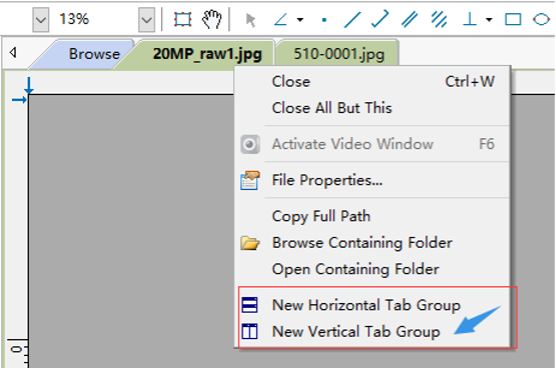This screenshot has height=368, width=556.
Task: Select the rectangle ROI selection tool
Action: [183, 19]
